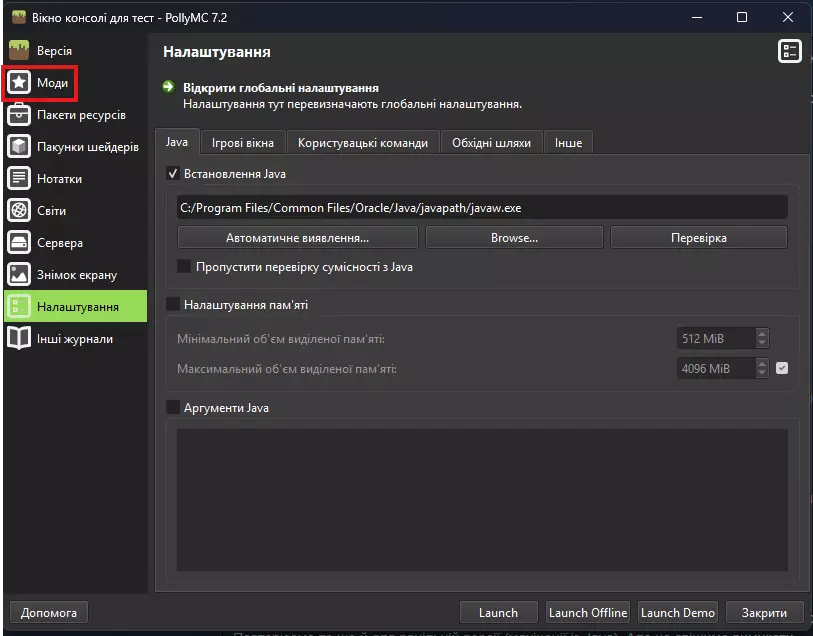This screenshot has height=636, width=813.
Task: Open the Сервера server icon
Action: click(20, 243)
